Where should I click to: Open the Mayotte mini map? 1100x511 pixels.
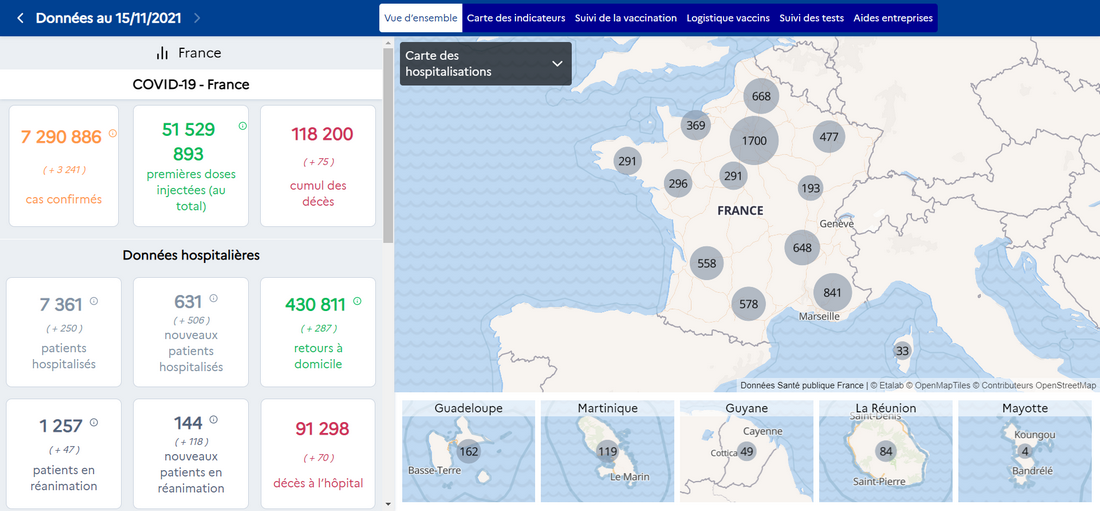[1025, 451]
